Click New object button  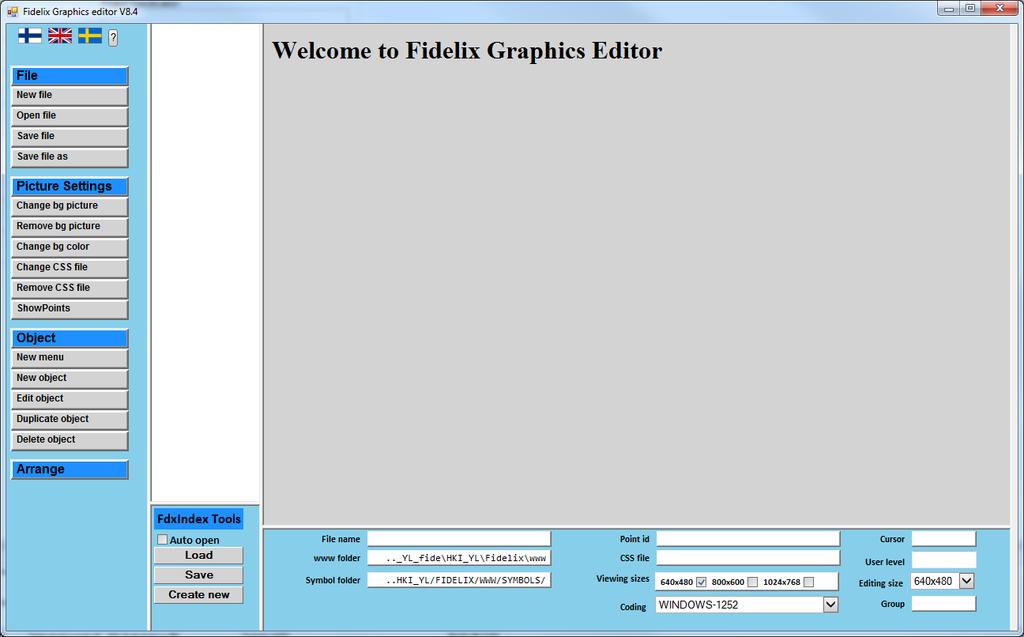69,378
